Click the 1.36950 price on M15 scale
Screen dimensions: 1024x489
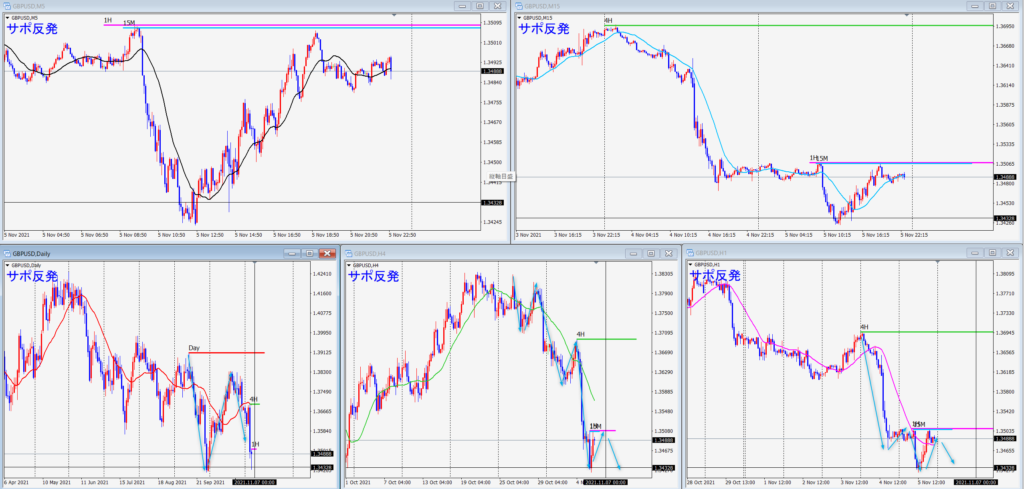tap(1006, 27)
